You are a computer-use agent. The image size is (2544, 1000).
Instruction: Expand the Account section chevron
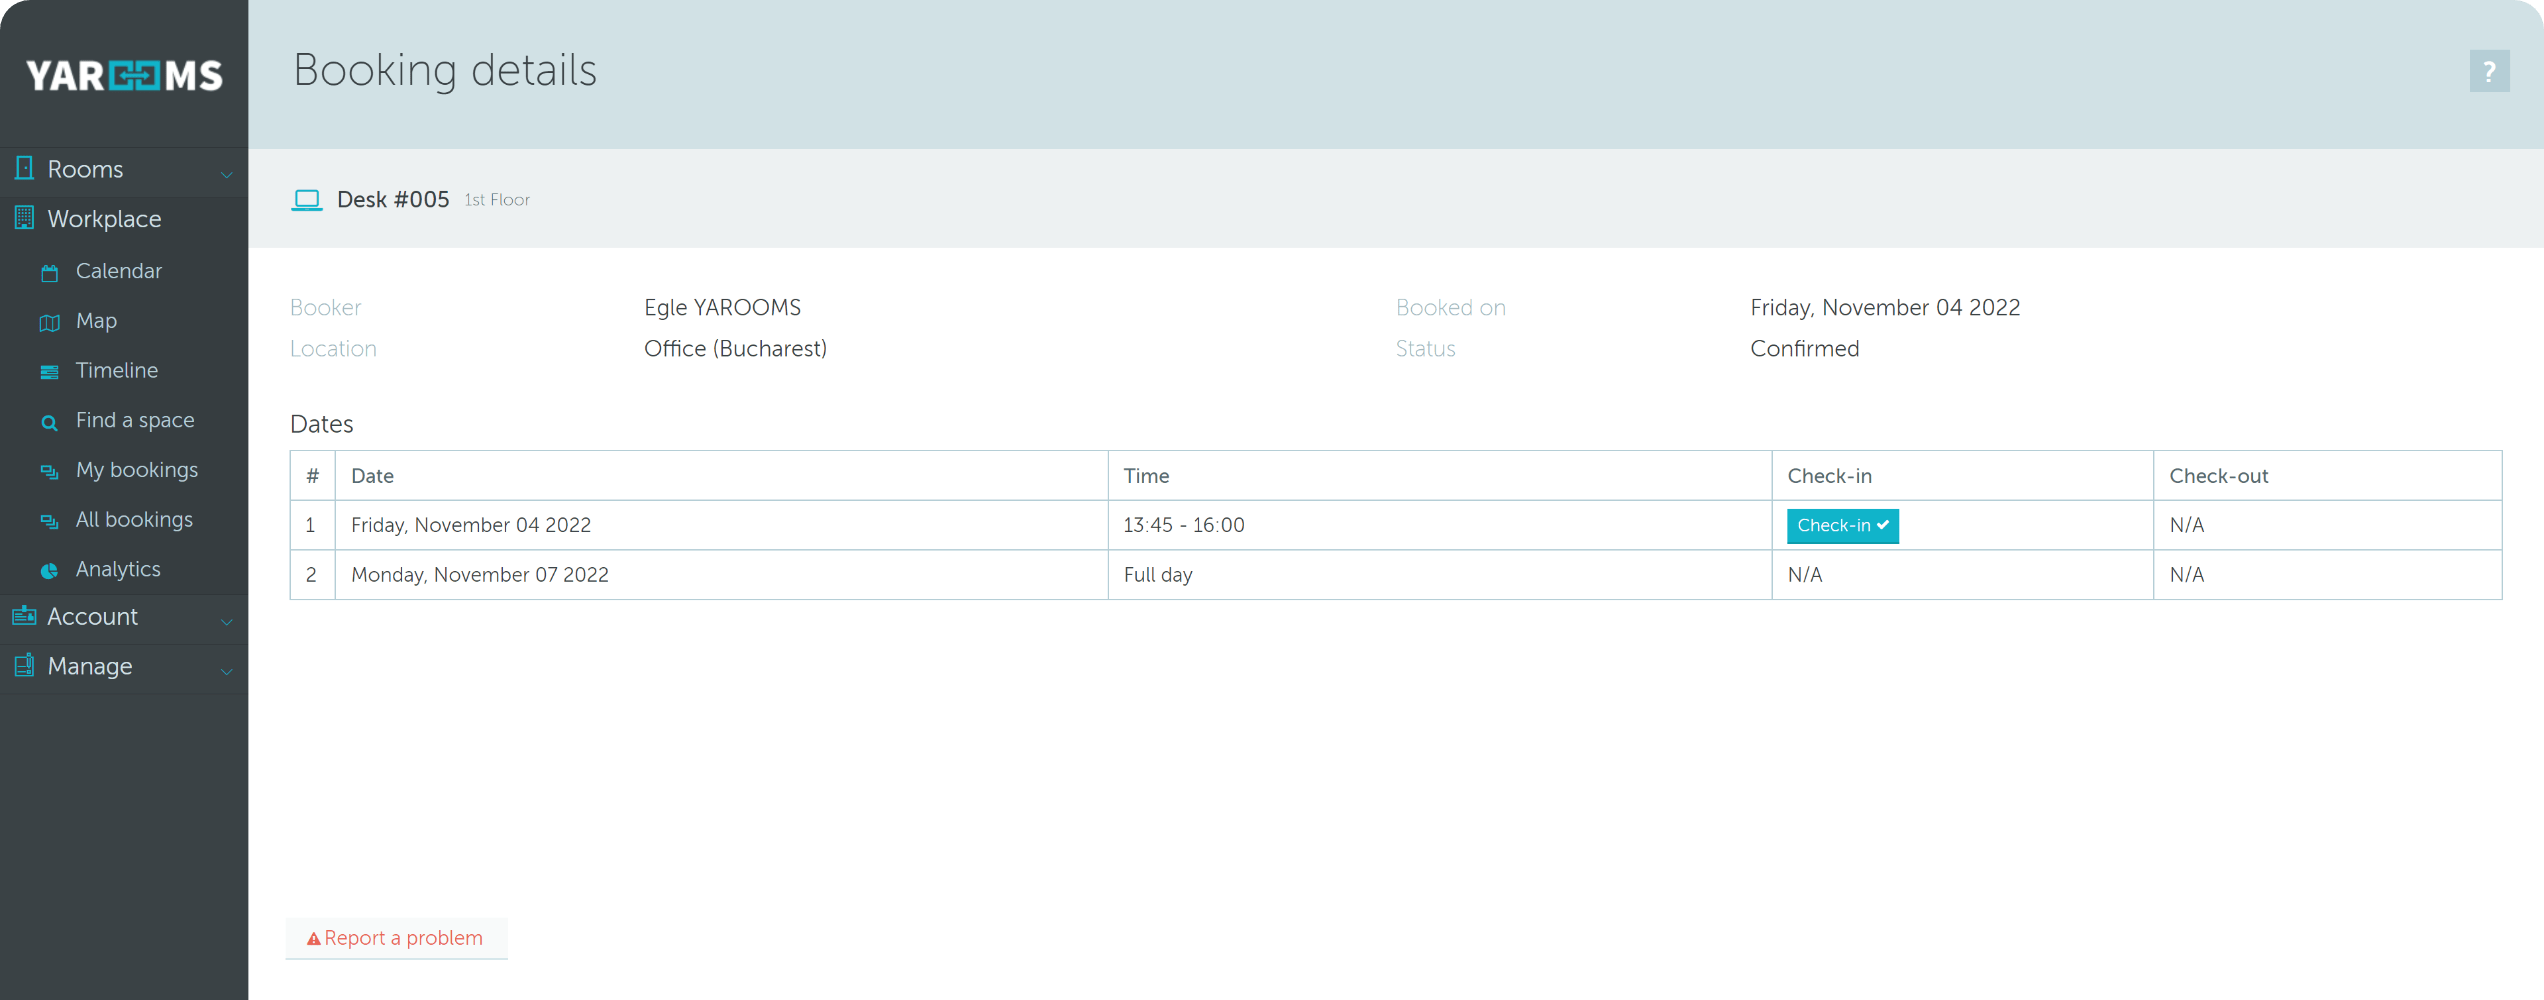pyautogui.click(x=228, y=621)
